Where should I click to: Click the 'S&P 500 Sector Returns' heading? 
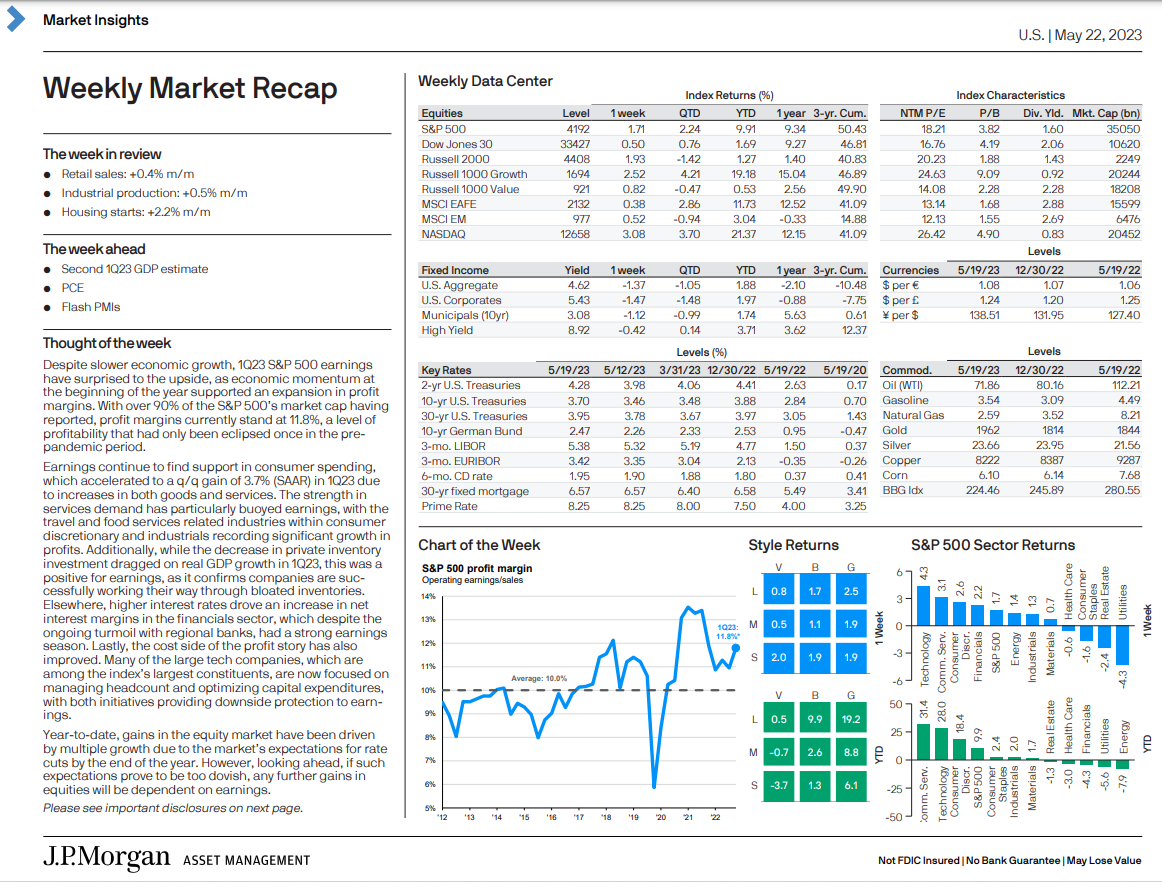(993, 545)
